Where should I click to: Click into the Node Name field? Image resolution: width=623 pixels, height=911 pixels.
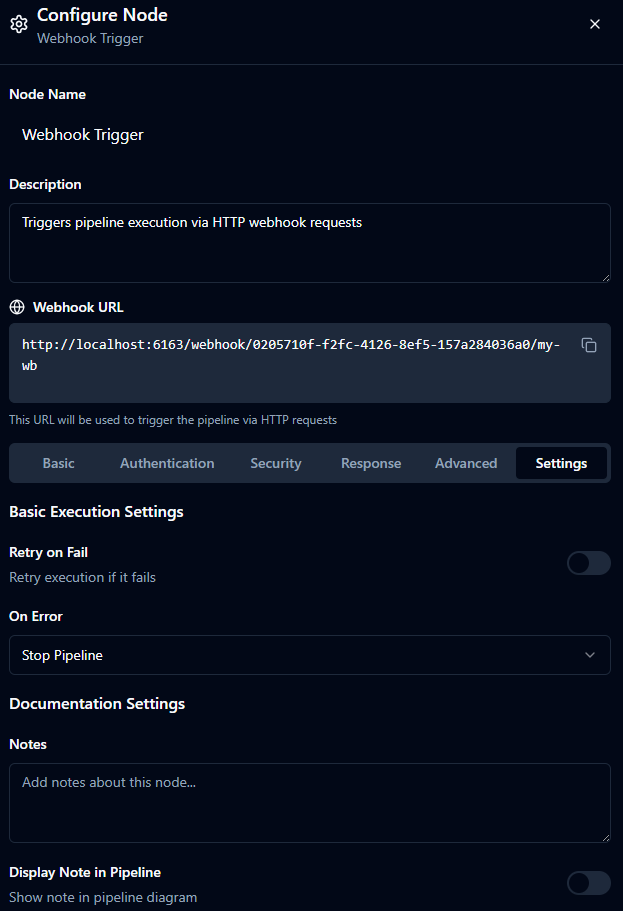pyautogui.click(x=309, y=135)
